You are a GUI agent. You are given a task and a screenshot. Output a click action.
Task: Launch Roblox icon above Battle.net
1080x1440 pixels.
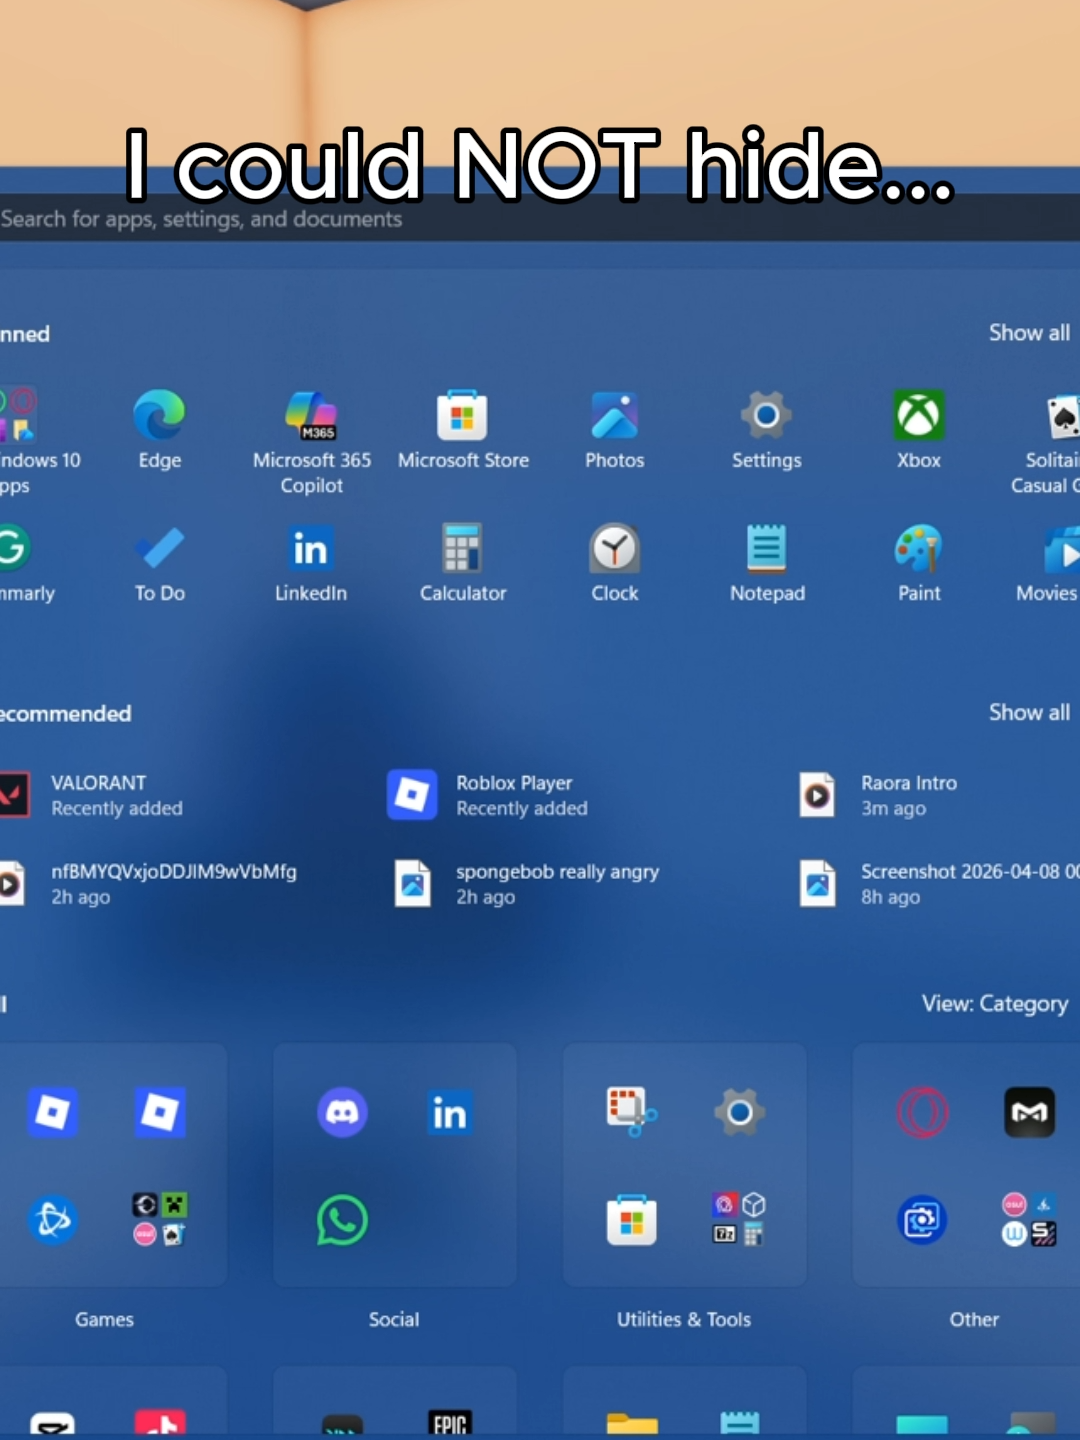(x=53, y=1112)
